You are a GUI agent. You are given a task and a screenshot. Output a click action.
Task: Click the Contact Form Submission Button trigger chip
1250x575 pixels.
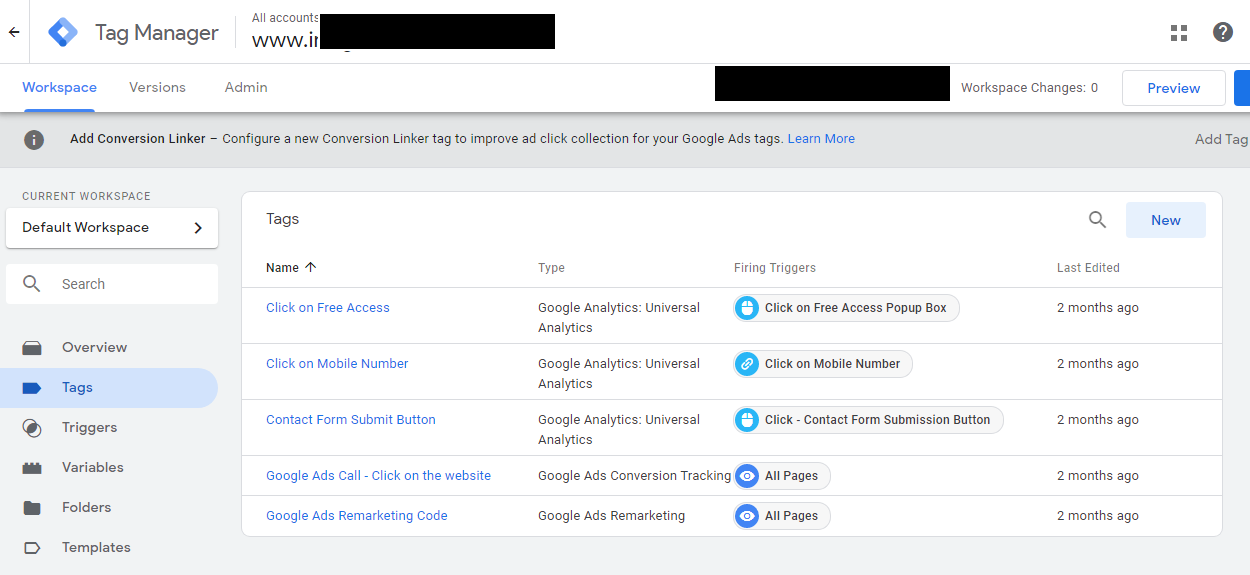click(x=868, y=420)
